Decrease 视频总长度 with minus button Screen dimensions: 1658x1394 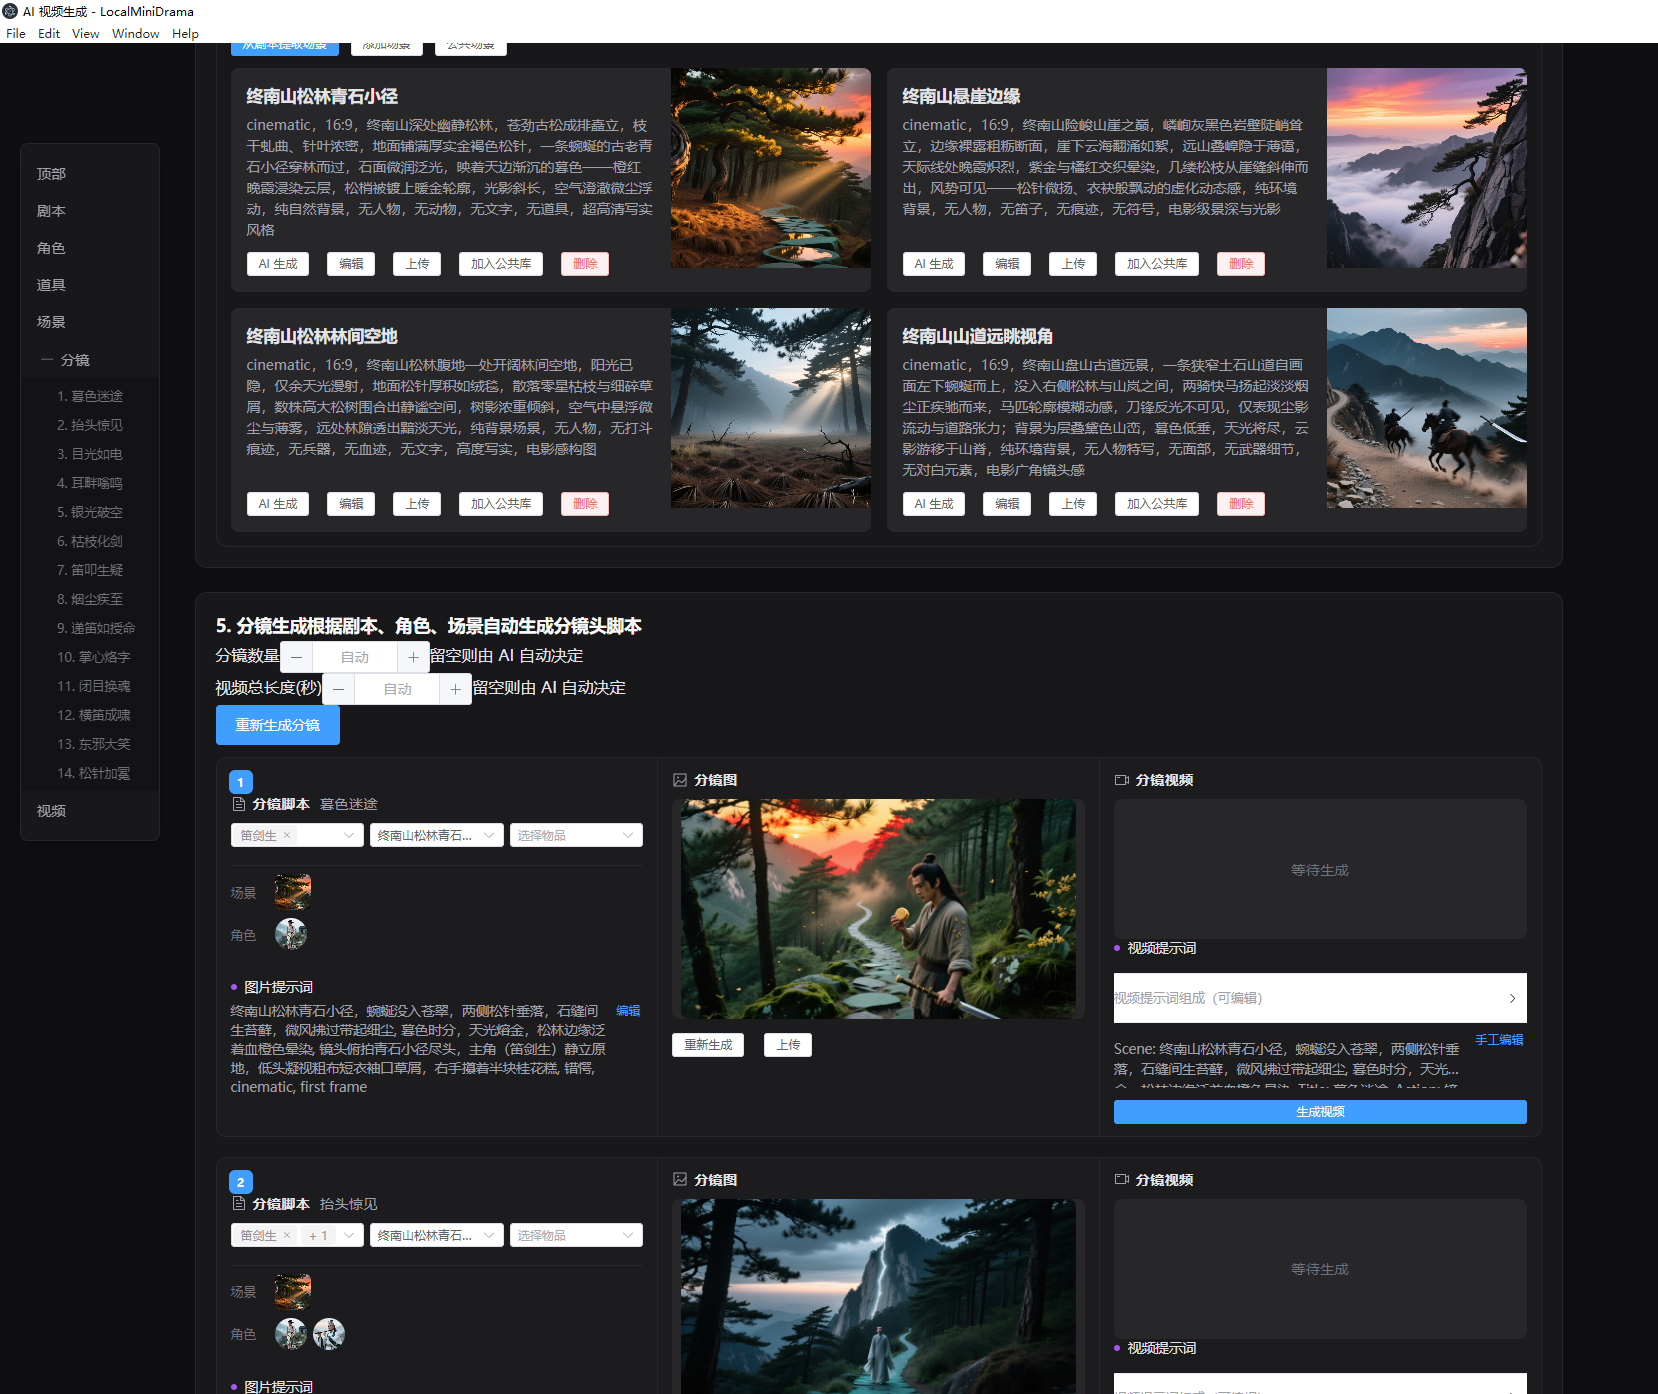pyautogui.click(x=339, y=689)
